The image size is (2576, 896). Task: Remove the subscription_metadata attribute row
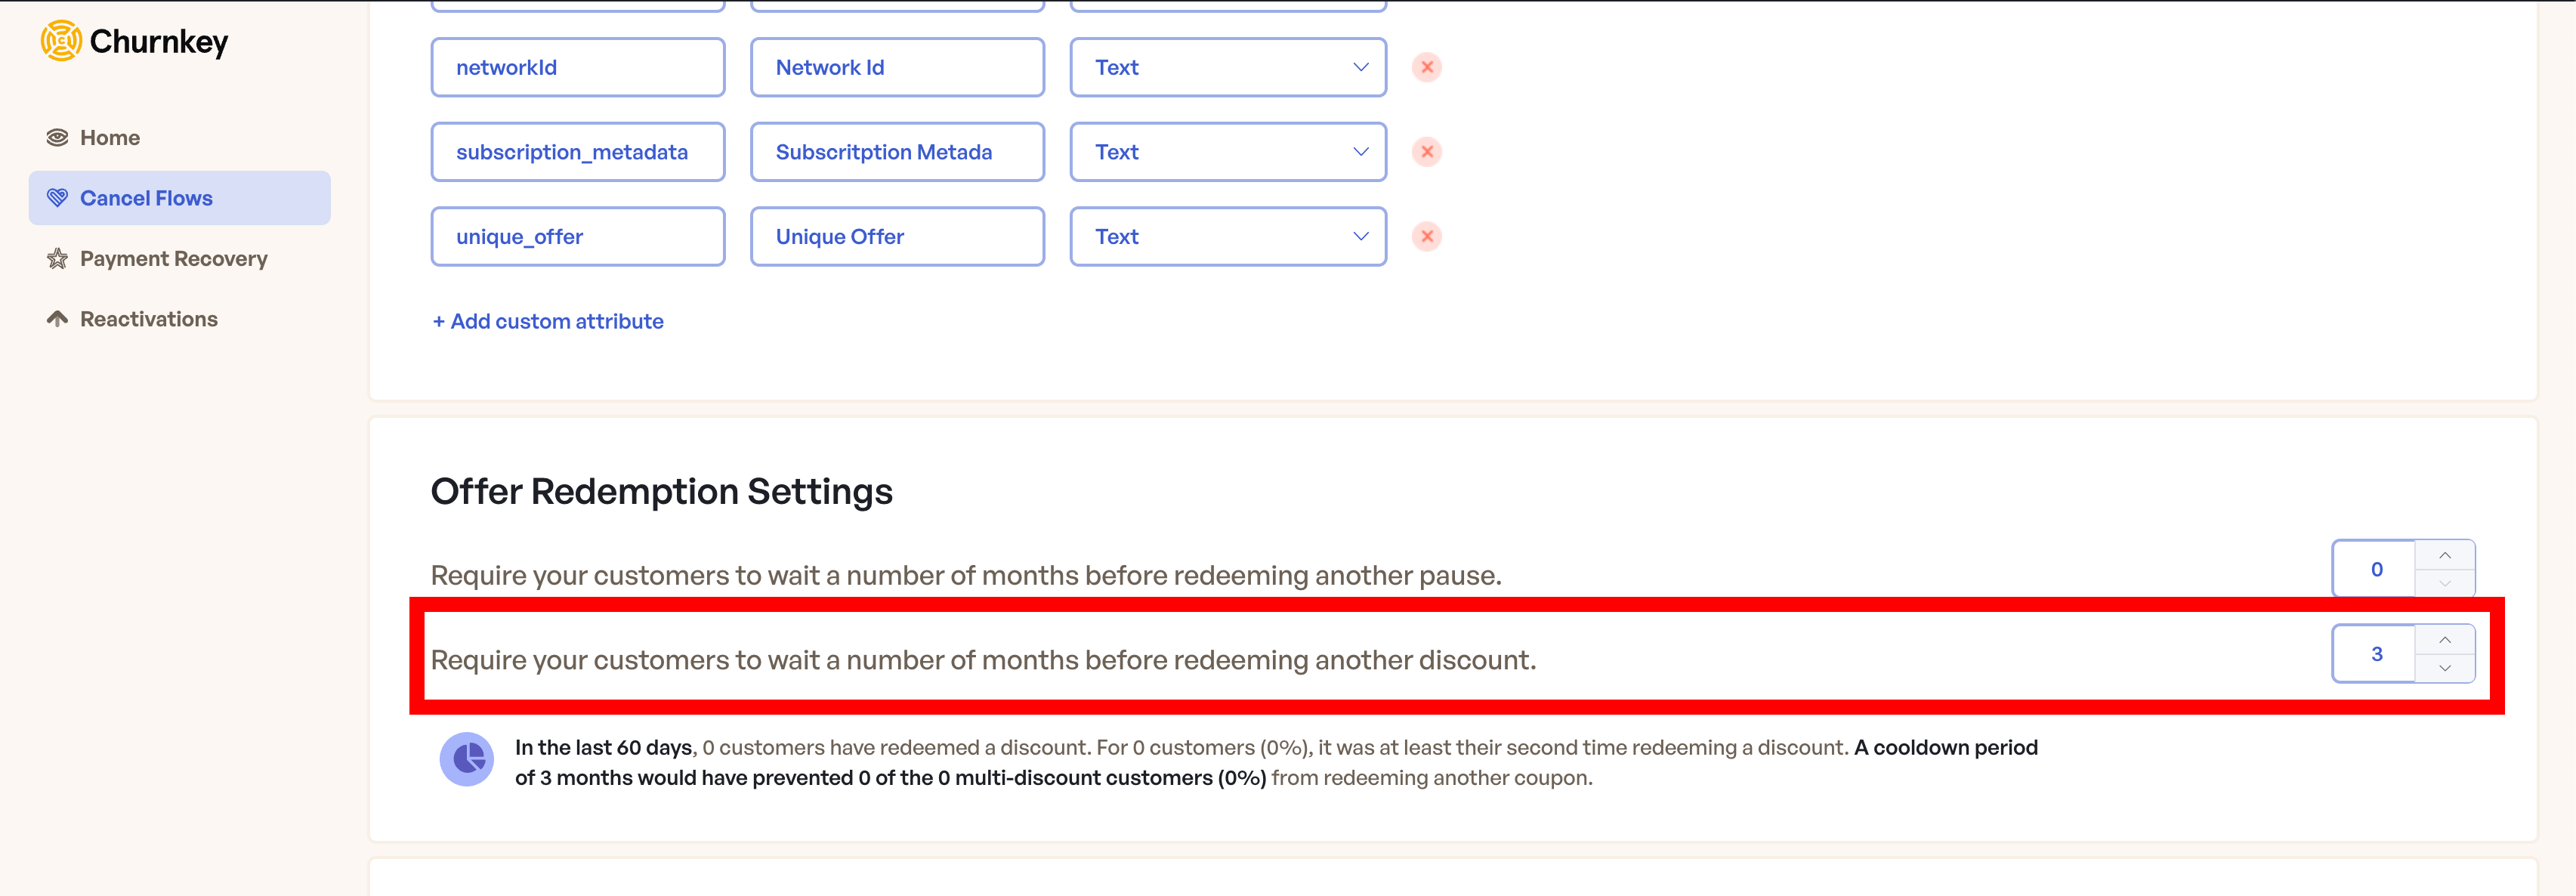[x=1426, y=152]
